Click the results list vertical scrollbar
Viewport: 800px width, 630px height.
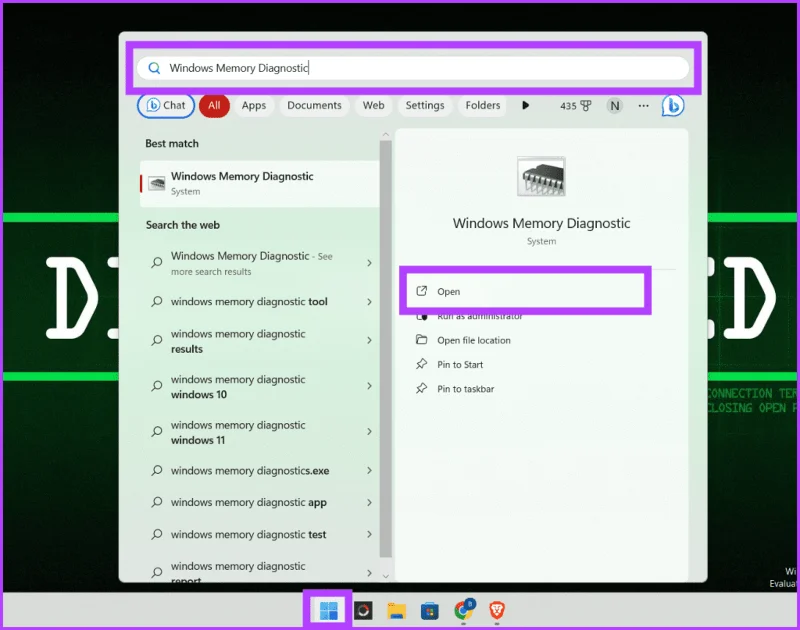[x=386, y=349]
